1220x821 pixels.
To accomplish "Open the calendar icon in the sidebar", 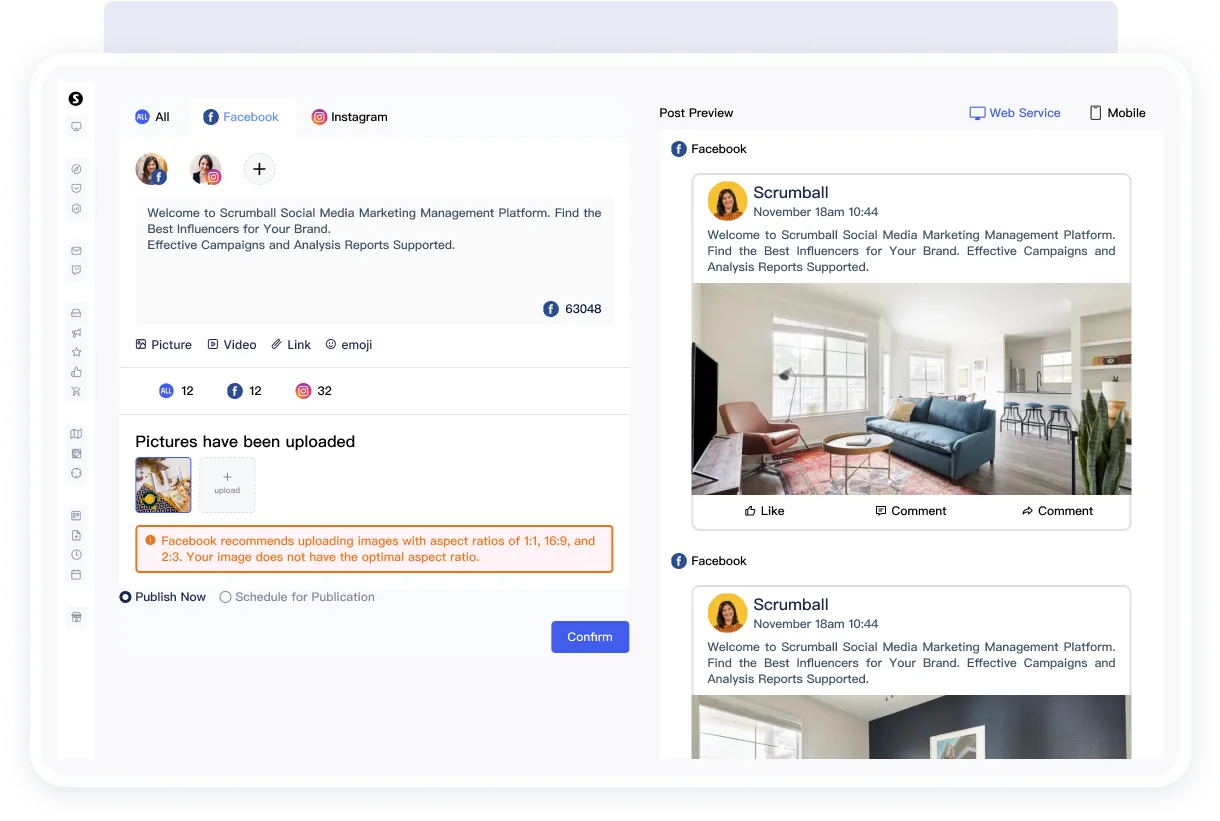I will (76, 575).
